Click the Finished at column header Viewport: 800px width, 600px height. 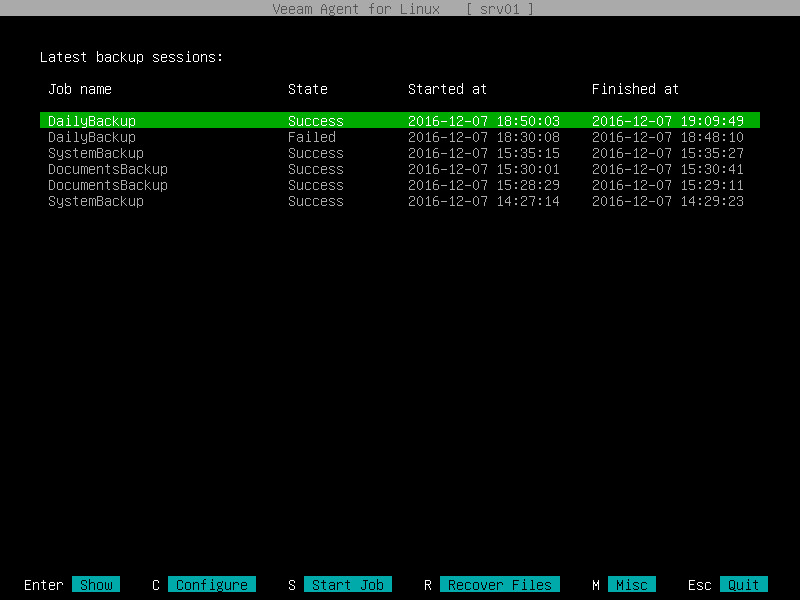[635, 89]
